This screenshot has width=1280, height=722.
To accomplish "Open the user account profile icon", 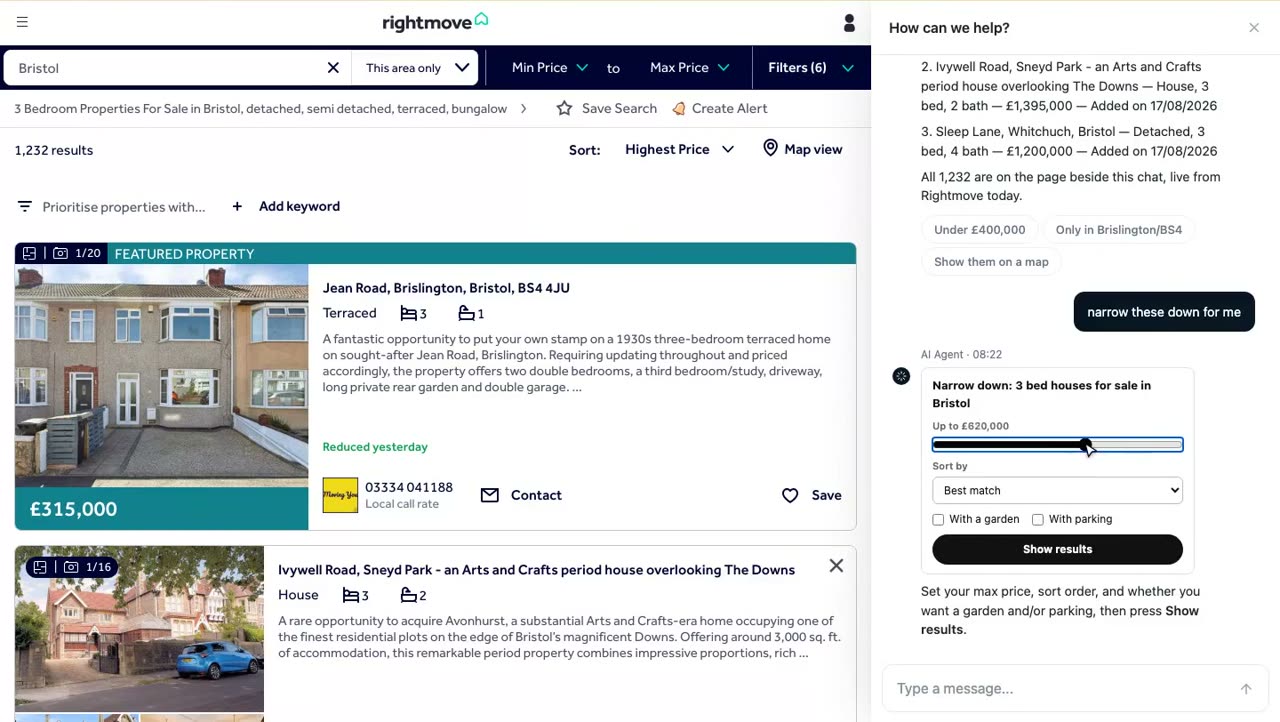I will tap(849, 22).
